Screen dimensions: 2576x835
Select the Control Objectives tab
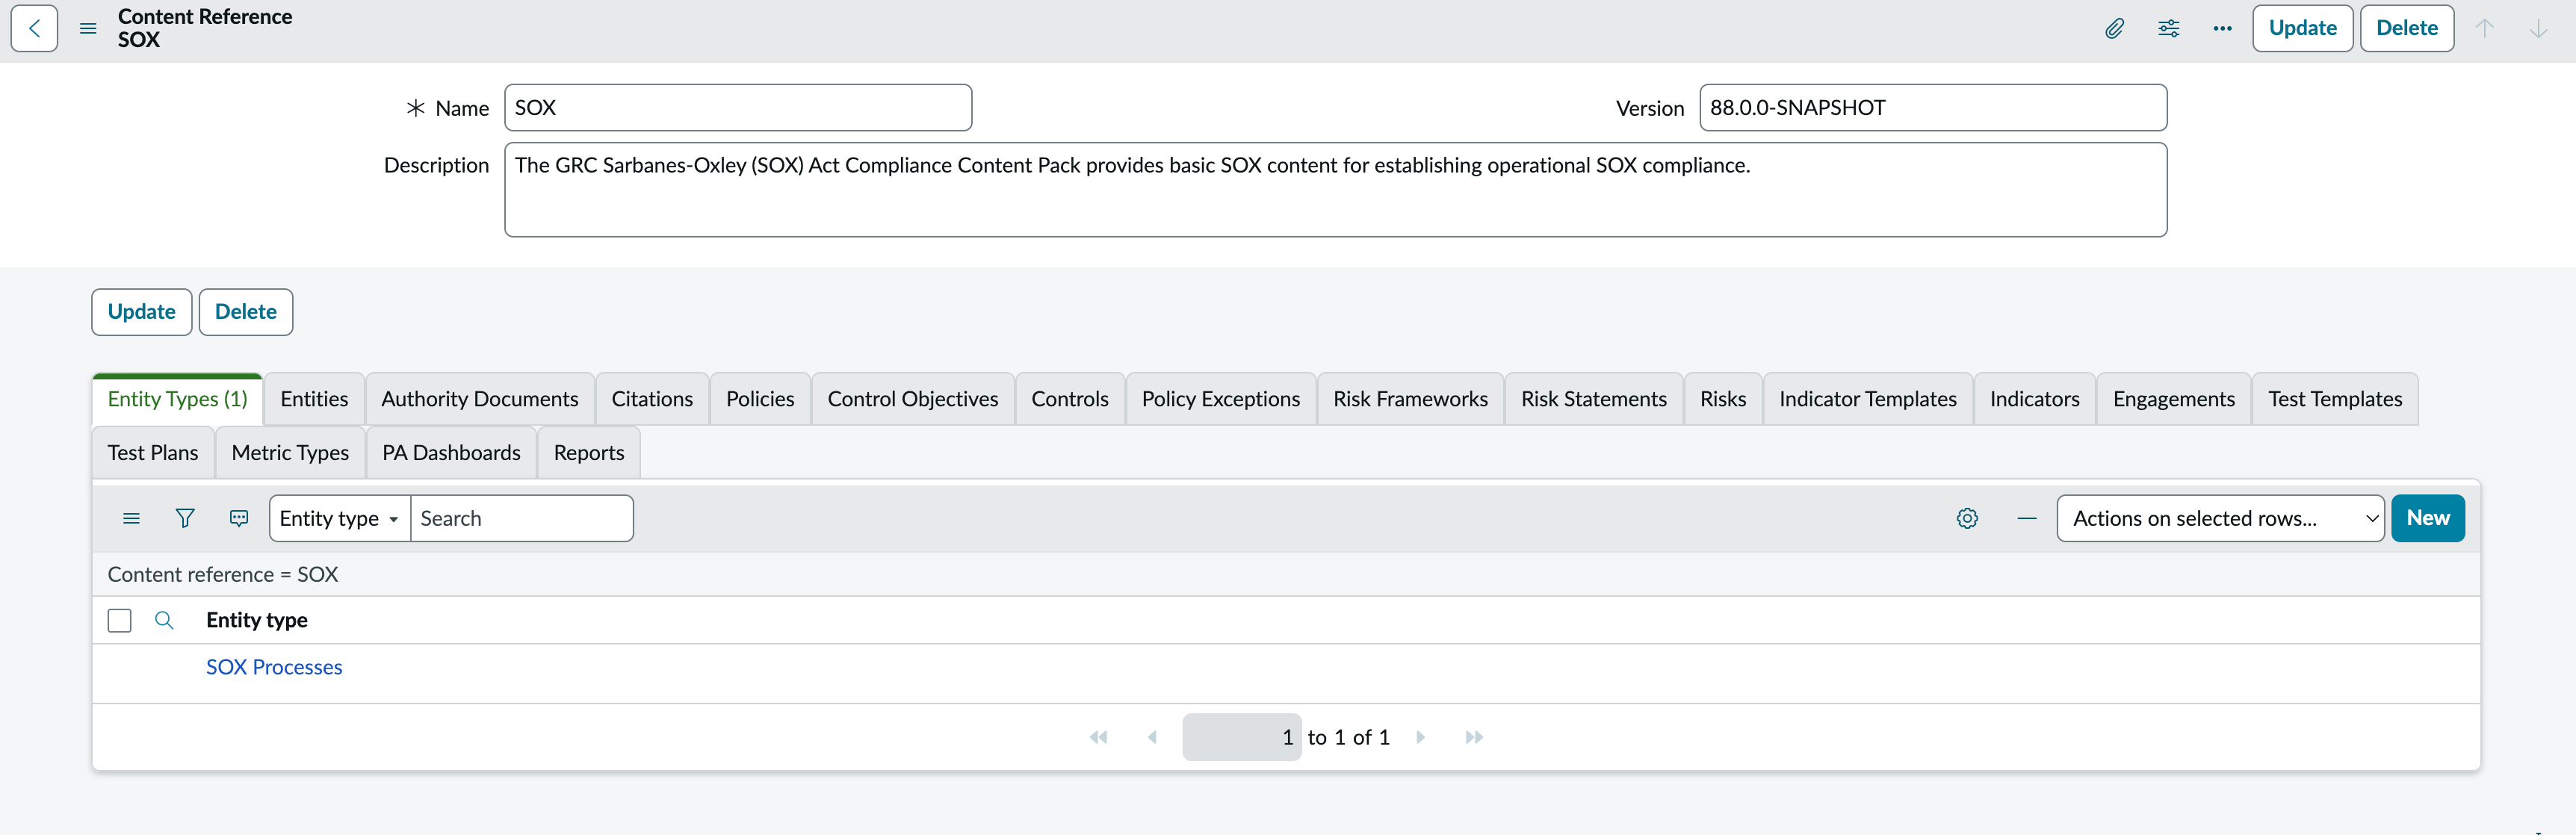pos(912,399)
